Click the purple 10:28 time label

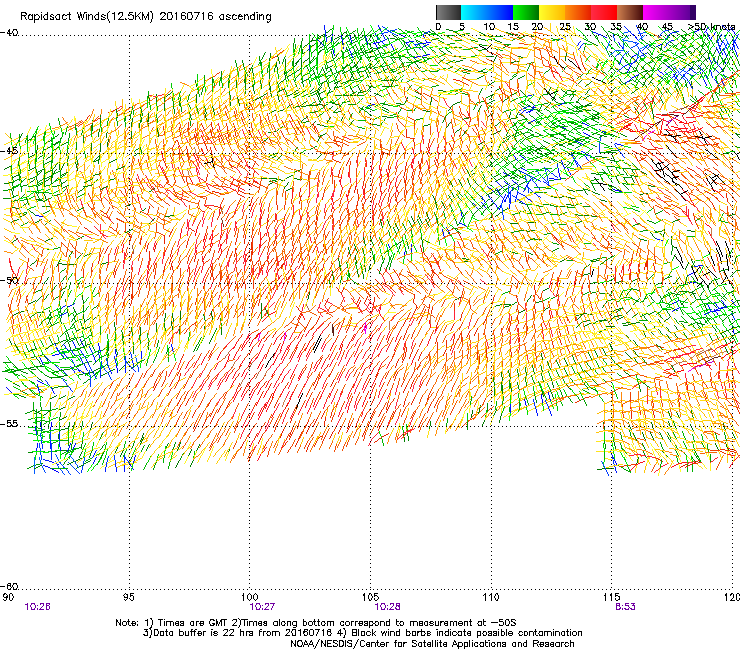click(x=387, y=607)
